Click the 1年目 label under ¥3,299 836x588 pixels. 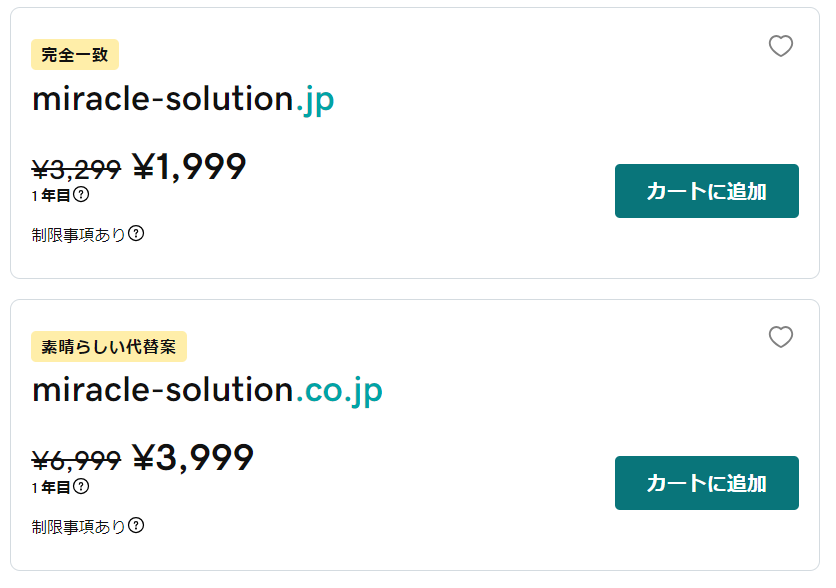point(51,195)
